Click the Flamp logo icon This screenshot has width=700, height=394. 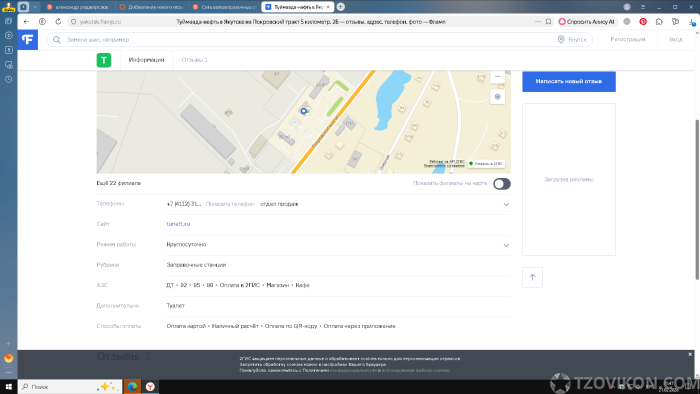[x=28, y=40]
